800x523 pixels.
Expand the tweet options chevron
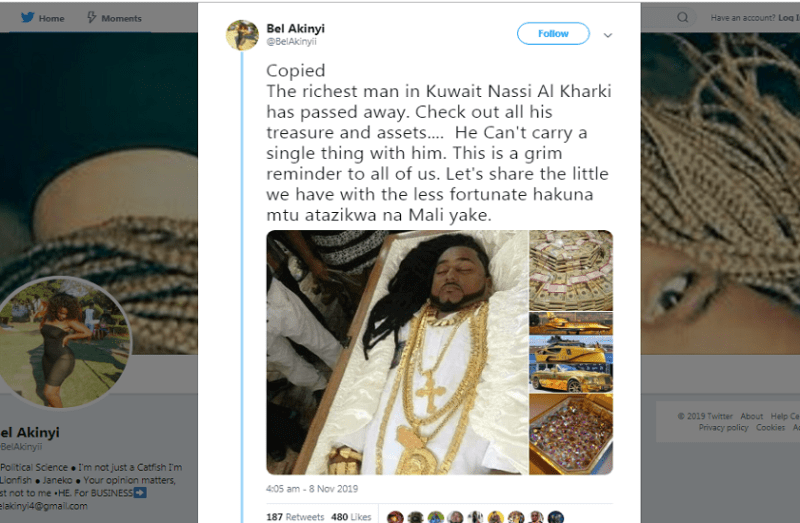tap(607, 35)
